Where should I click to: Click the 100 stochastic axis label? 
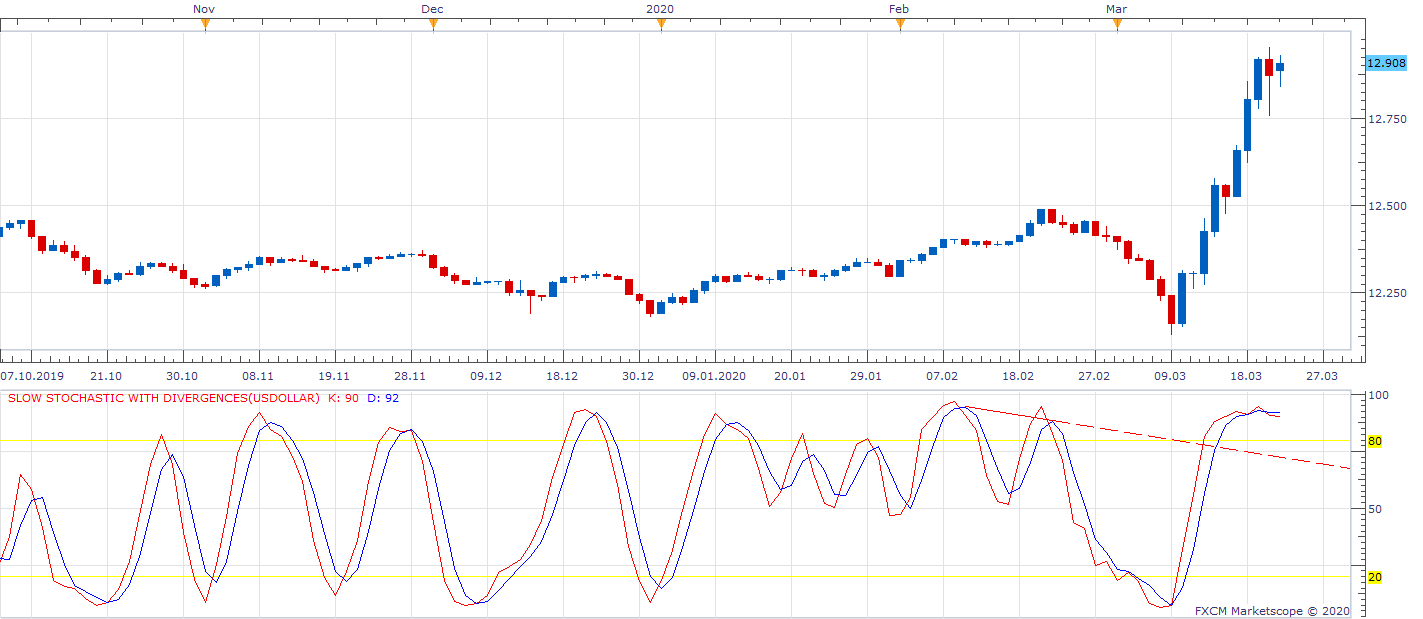click(1378, 396)
